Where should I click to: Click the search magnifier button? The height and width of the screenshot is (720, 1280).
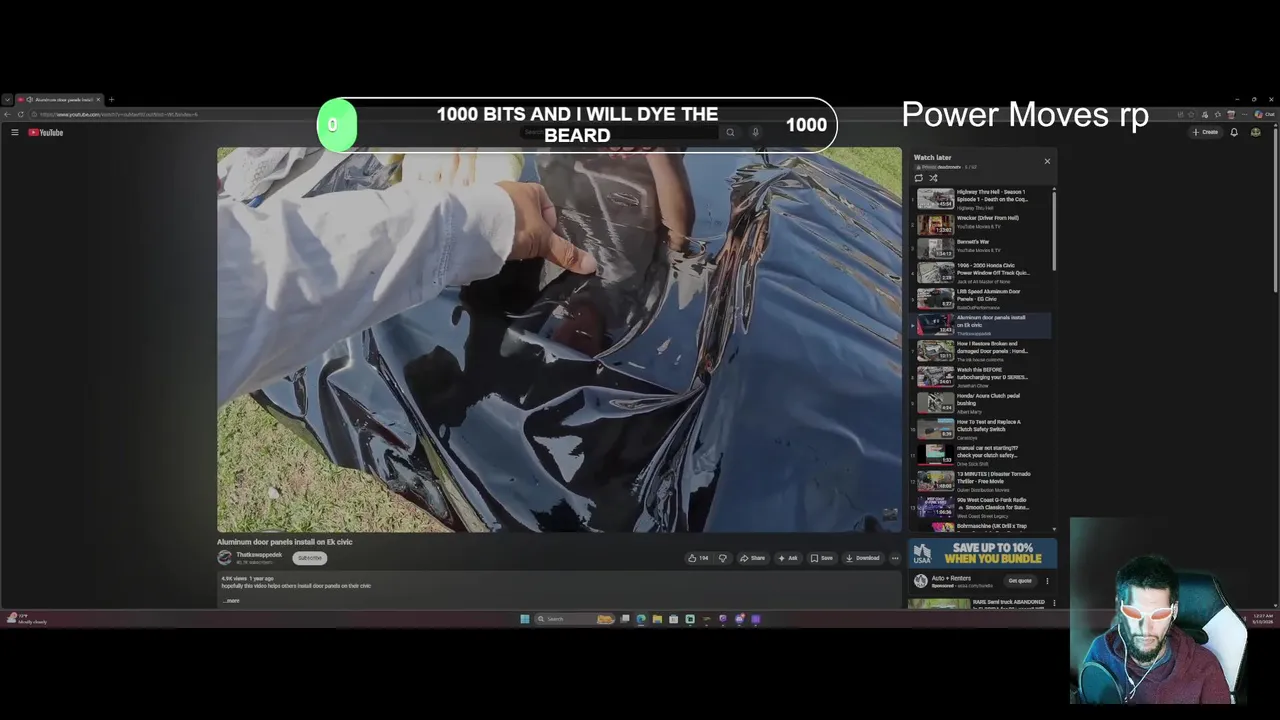730,132
